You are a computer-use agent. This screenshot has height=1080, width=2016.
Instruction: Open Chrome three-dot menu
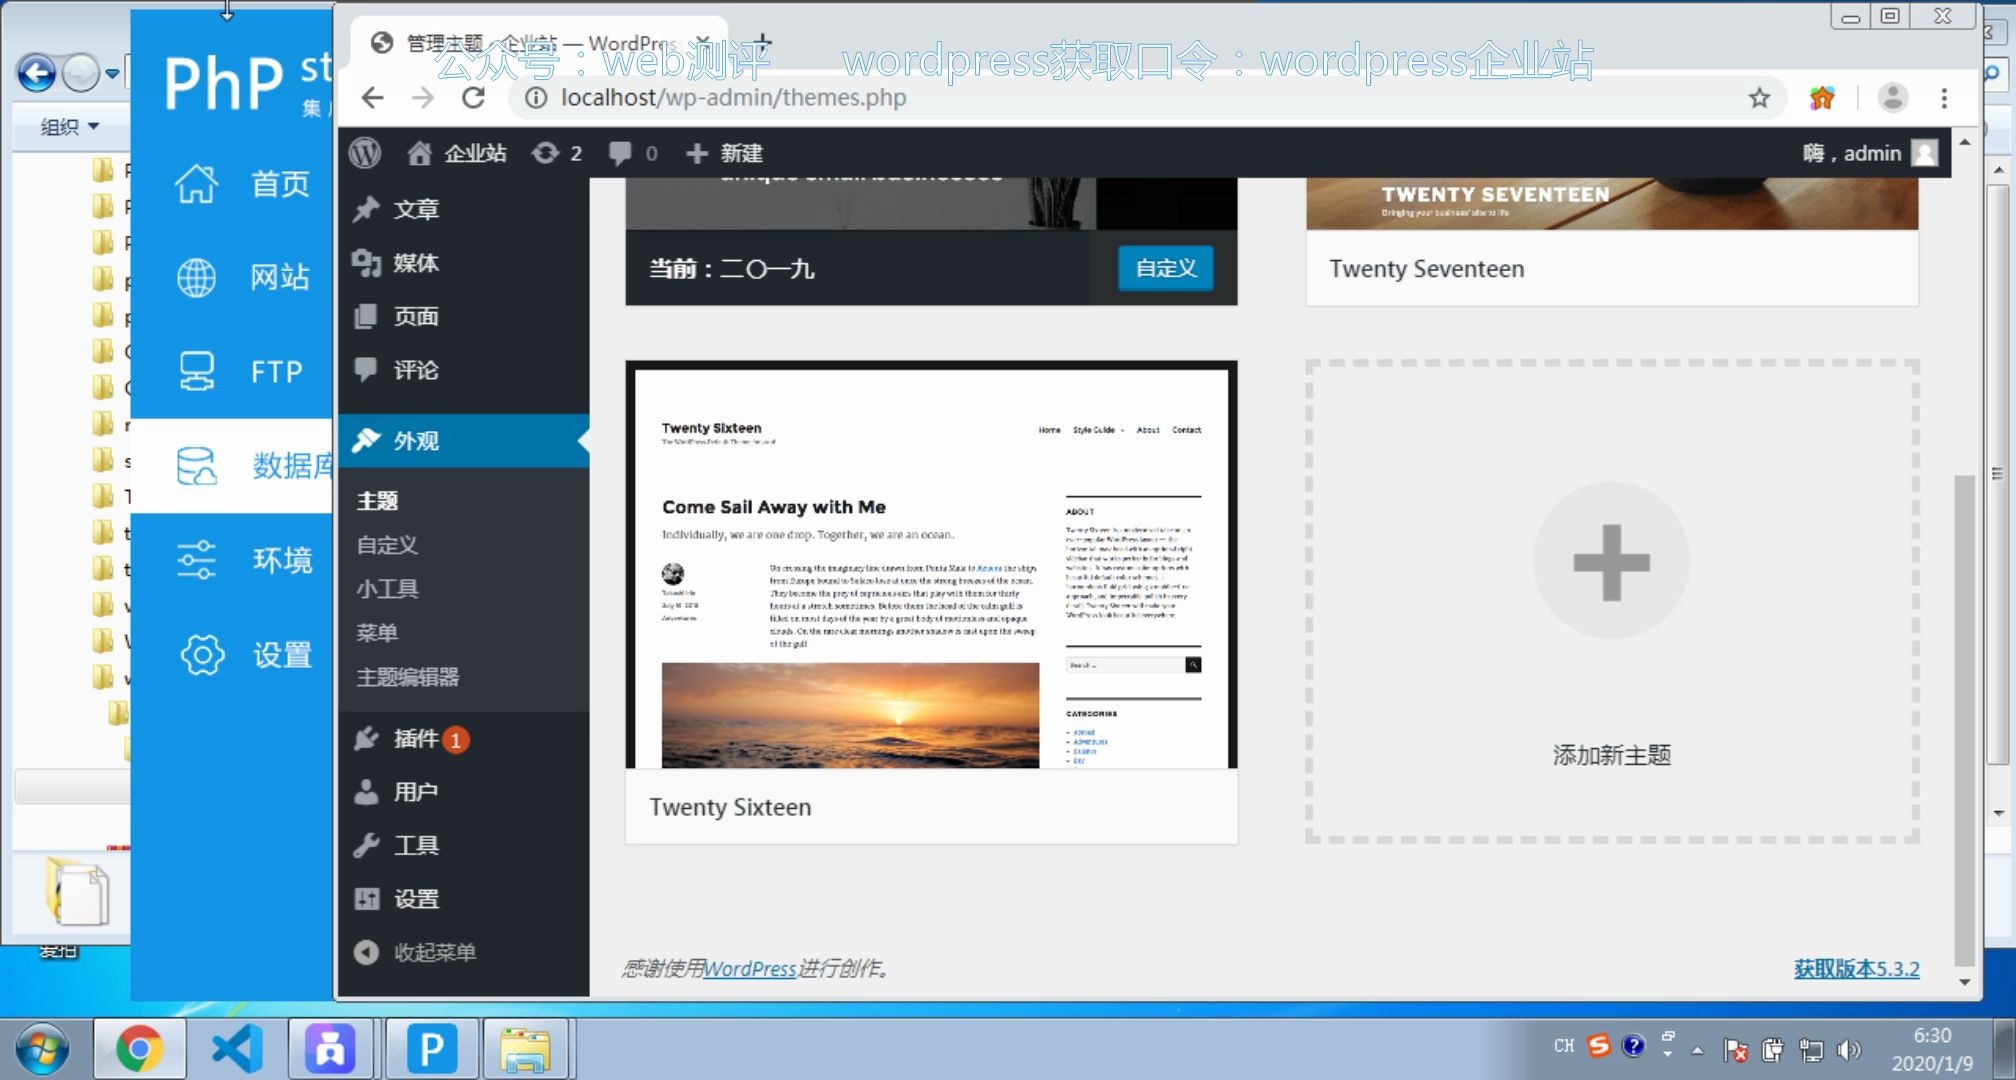(x=1944, y=98)
